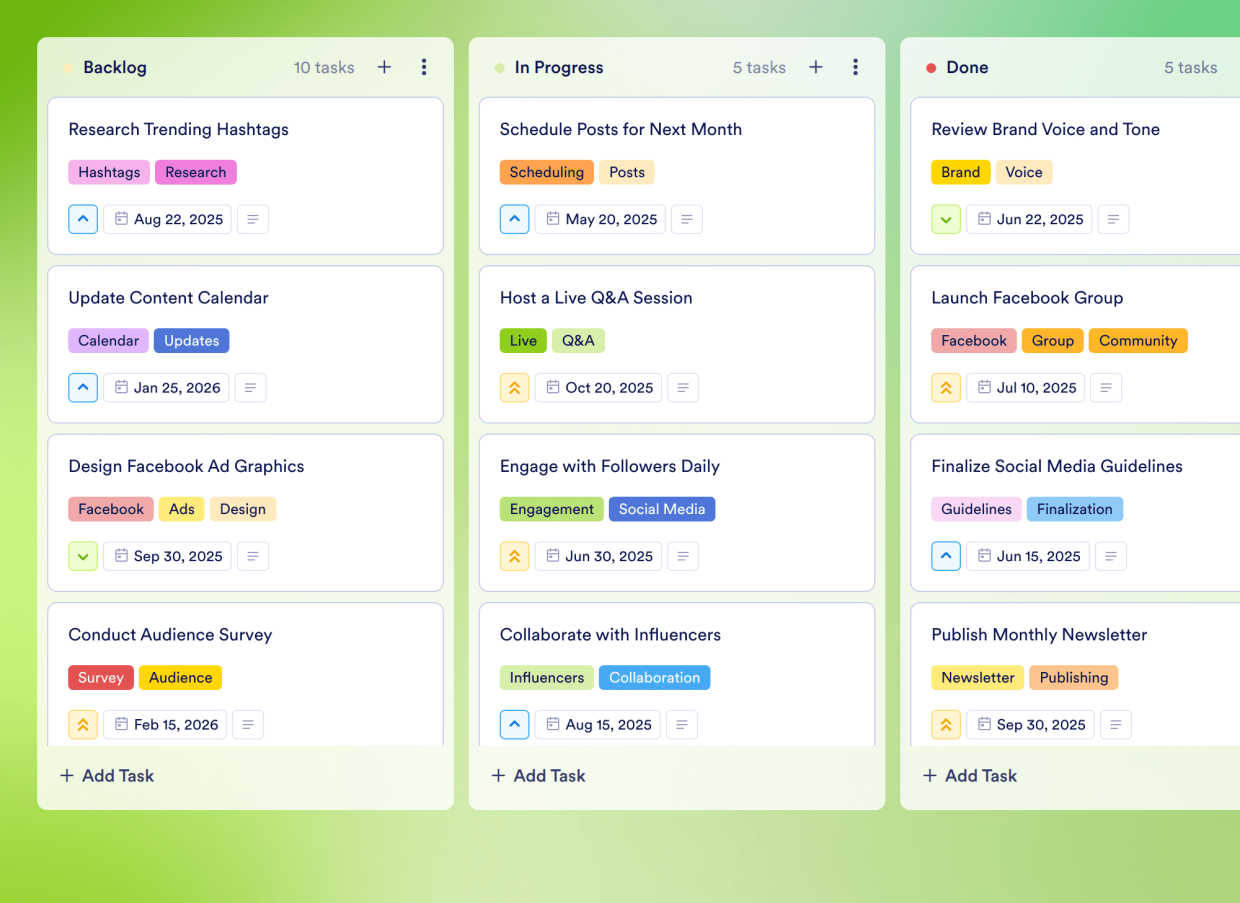The image size is (1240, 903).
Task: Select the In Progress column header
Action: [x=559, y=67]
